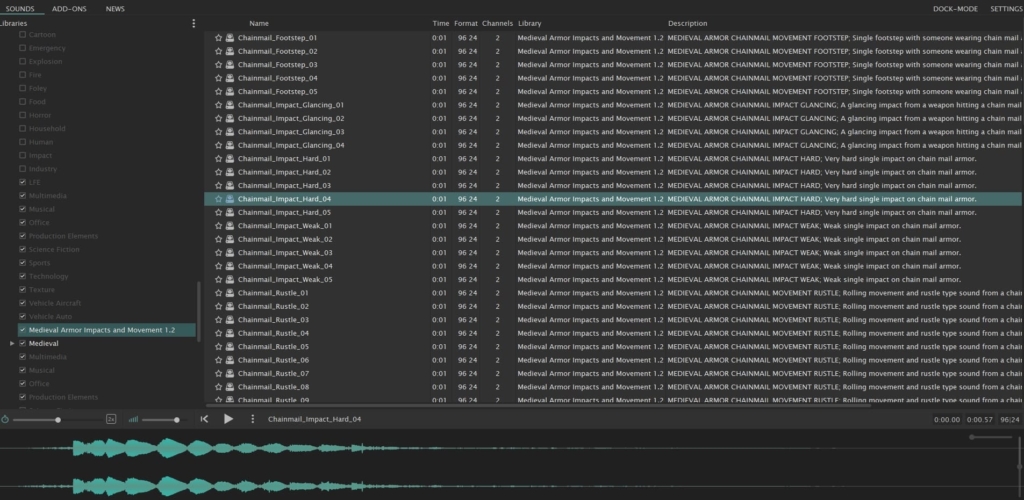Image resolution: width=1024 pixels, height=500 pixels.
Task: Click the stopwatch speed icon
Action: click(x=5, y=419)
